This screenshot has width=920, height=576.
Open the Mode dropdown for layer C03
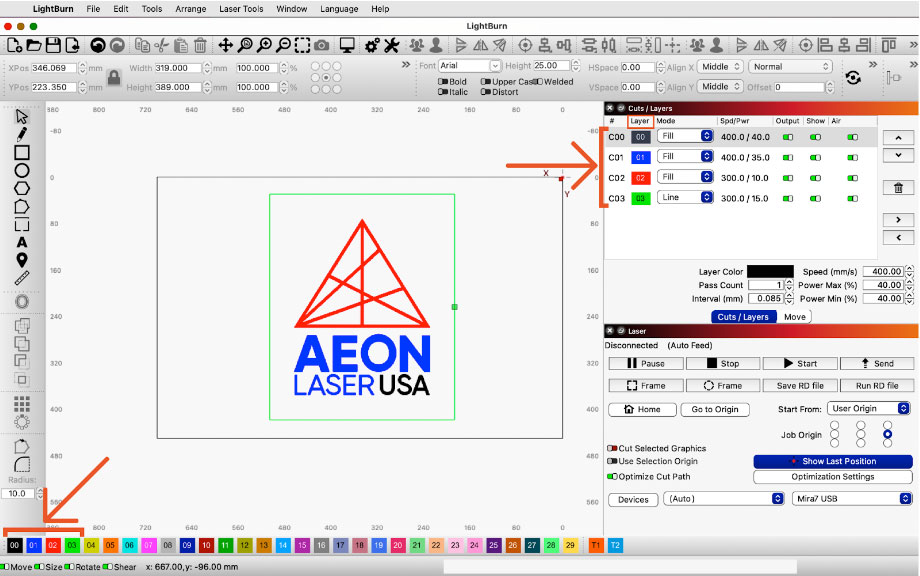pyautogui.click(x=685, y=198)
